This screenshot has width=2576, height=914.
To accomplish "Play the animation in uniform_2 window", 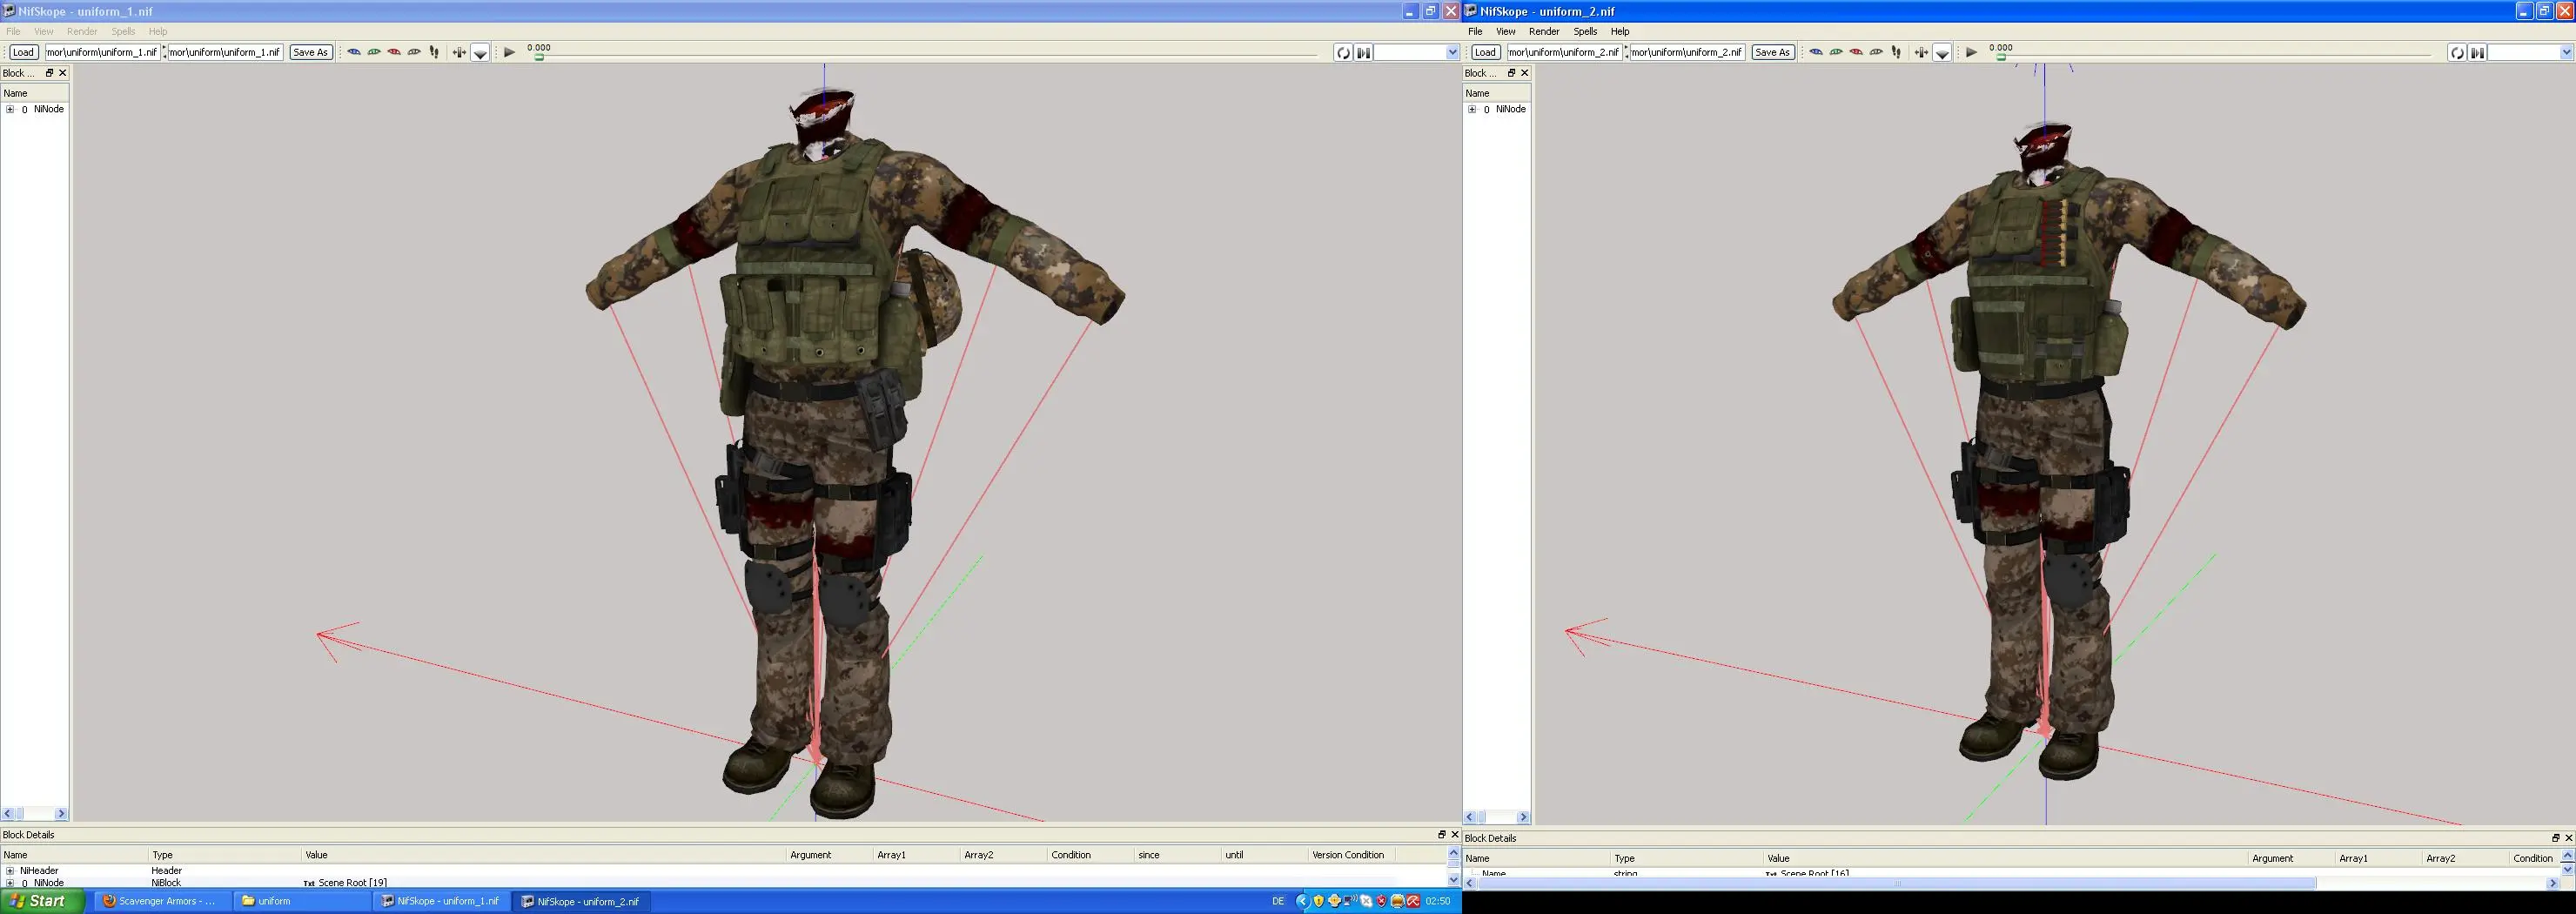I will (1971, 52).
